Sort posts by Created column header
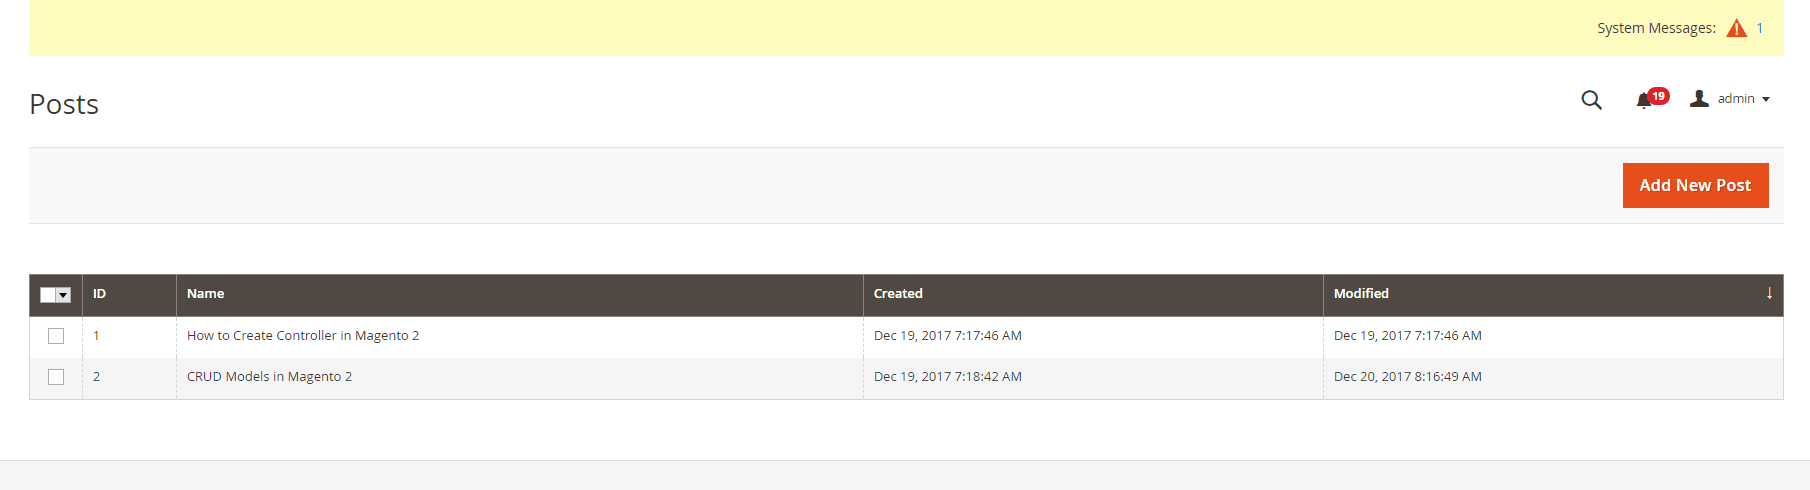Screen dimensions: 1810x490 (898, 294)
